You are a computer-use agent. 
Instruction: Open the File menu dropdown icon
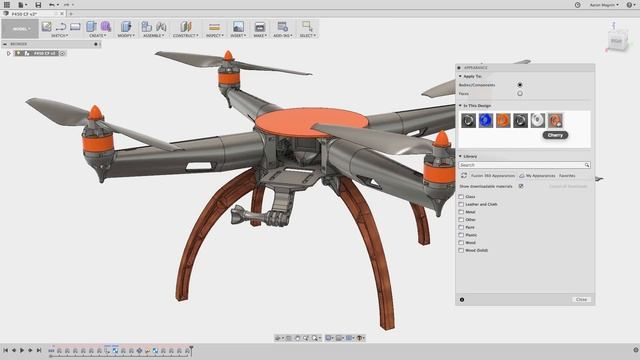click(22, 5)
